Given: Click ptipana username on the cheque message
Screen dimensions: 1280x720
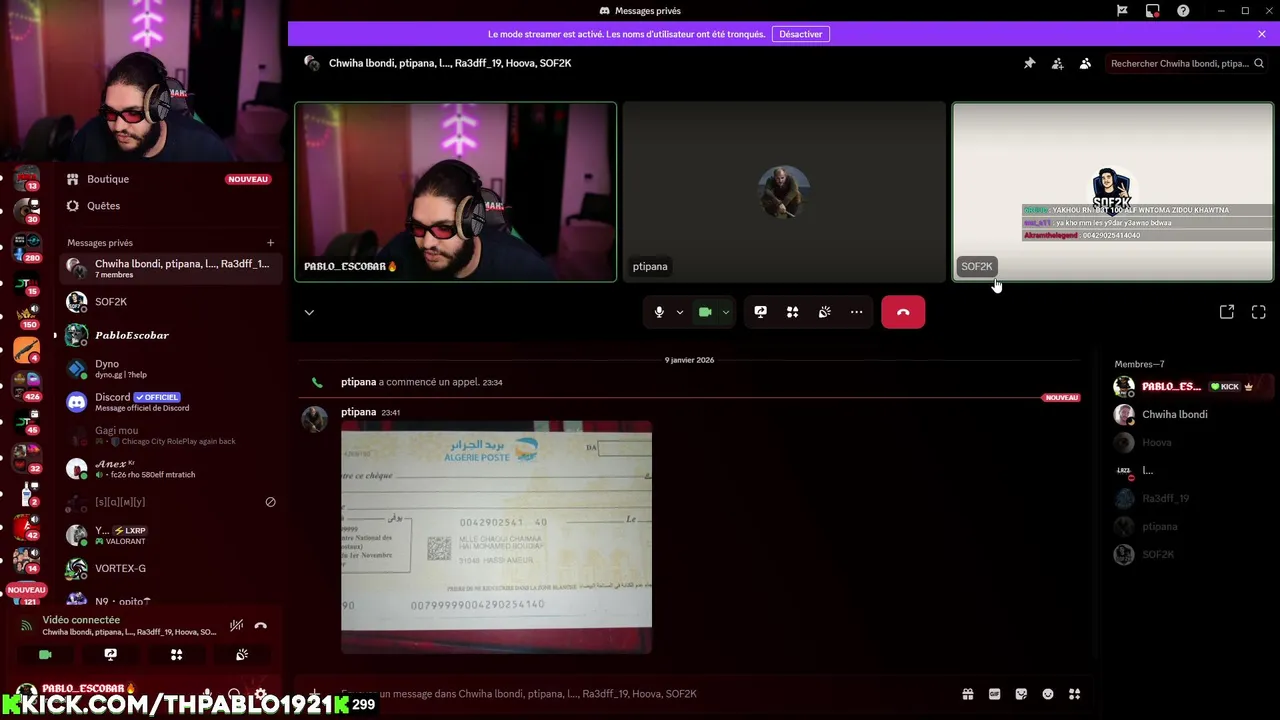Looking at the screenshot, I should (358, 412).
